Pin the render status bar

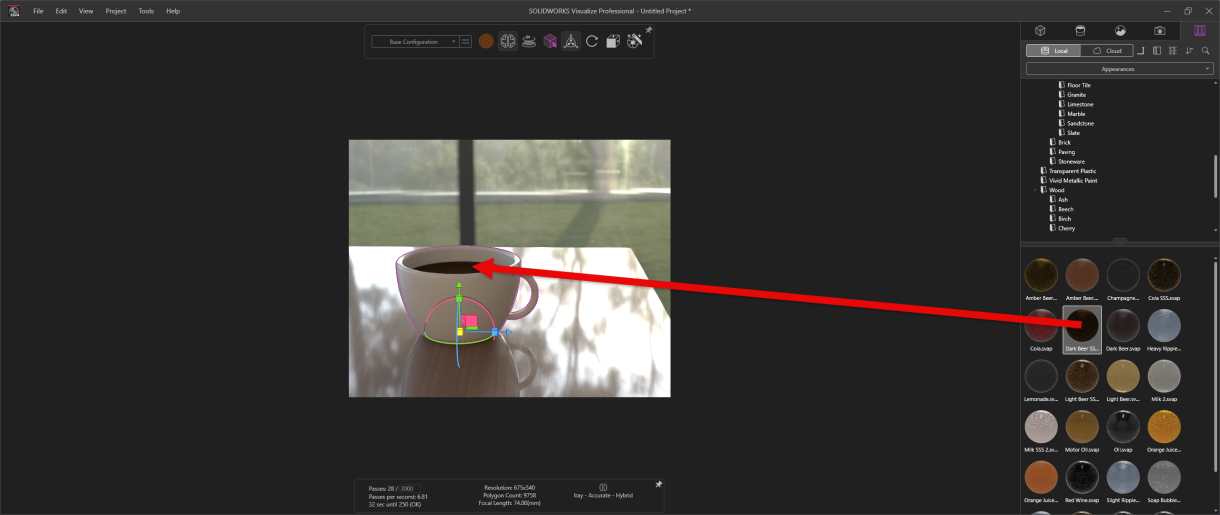659,484
